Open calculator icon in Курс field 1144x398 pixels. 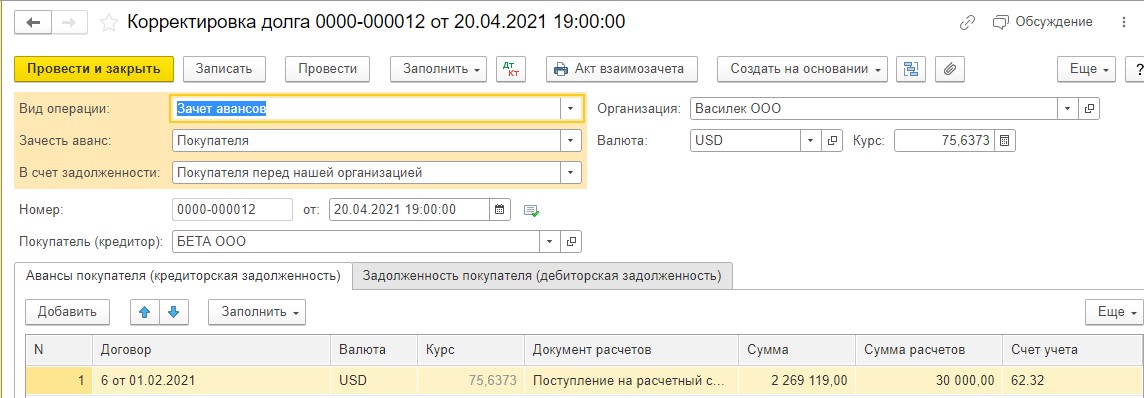[x=1005, y=141]
